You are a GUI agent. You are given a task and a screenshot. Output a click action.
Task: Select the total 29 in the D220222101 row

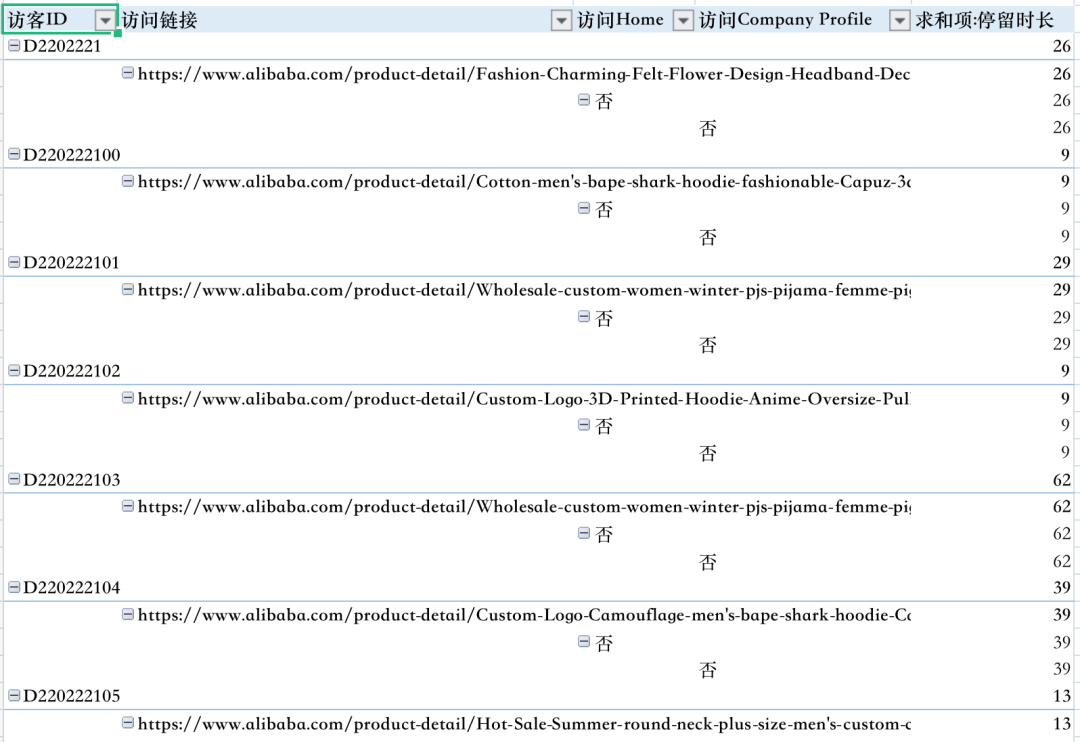[1061, 262]
